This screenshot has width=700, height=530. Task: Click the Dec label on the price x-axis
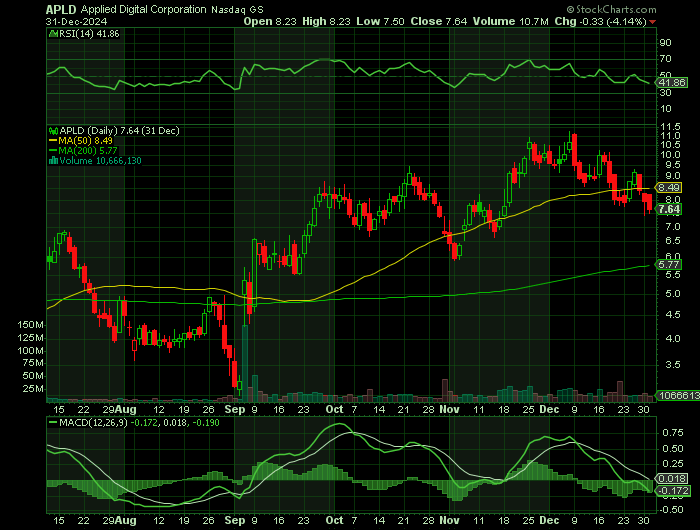[x=549, y=409]
